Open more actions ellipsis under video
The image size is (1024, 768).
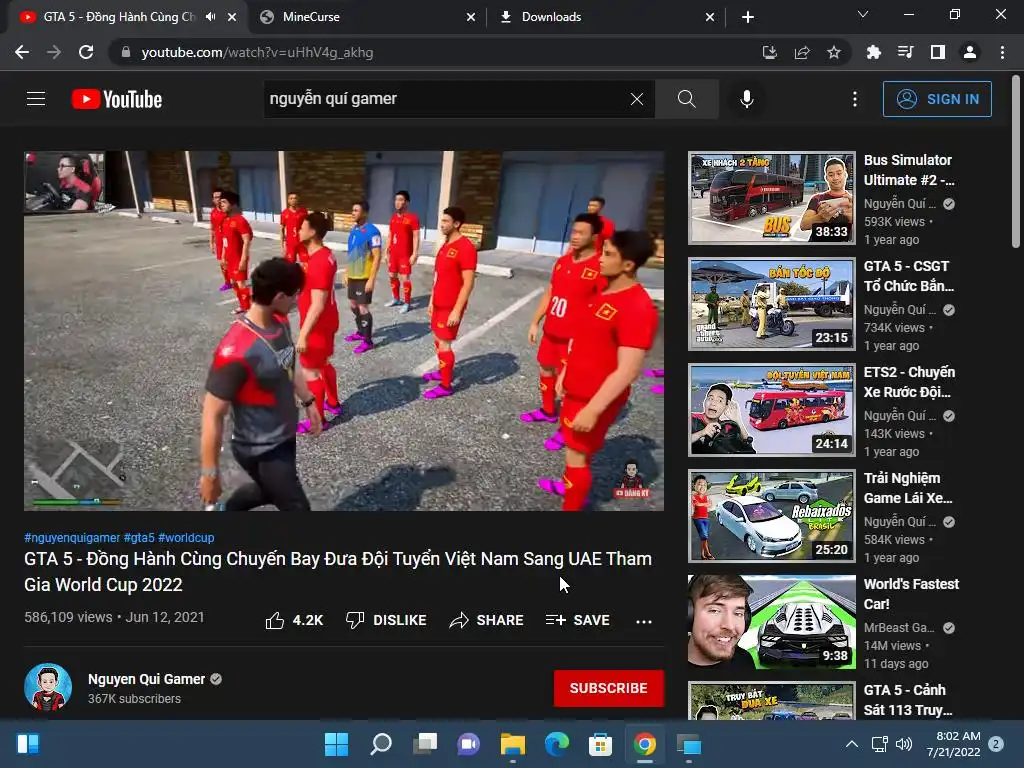[x=644, y=621]
